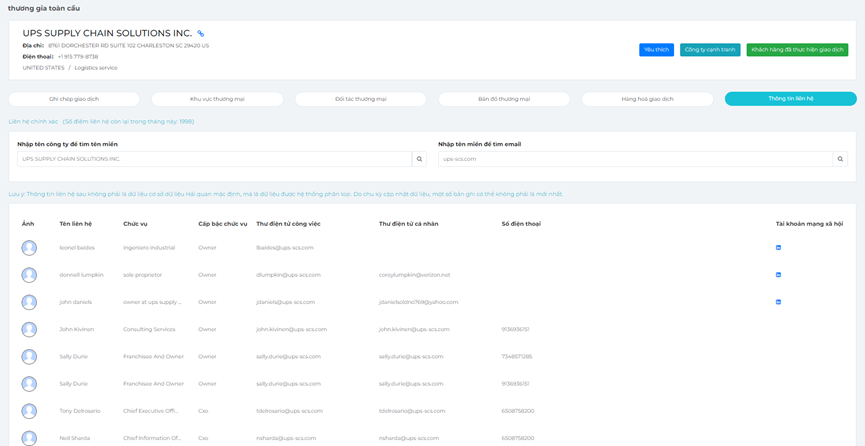
Task: Click email dlumpkin@ups-scs.com
Action: (289, 275)
